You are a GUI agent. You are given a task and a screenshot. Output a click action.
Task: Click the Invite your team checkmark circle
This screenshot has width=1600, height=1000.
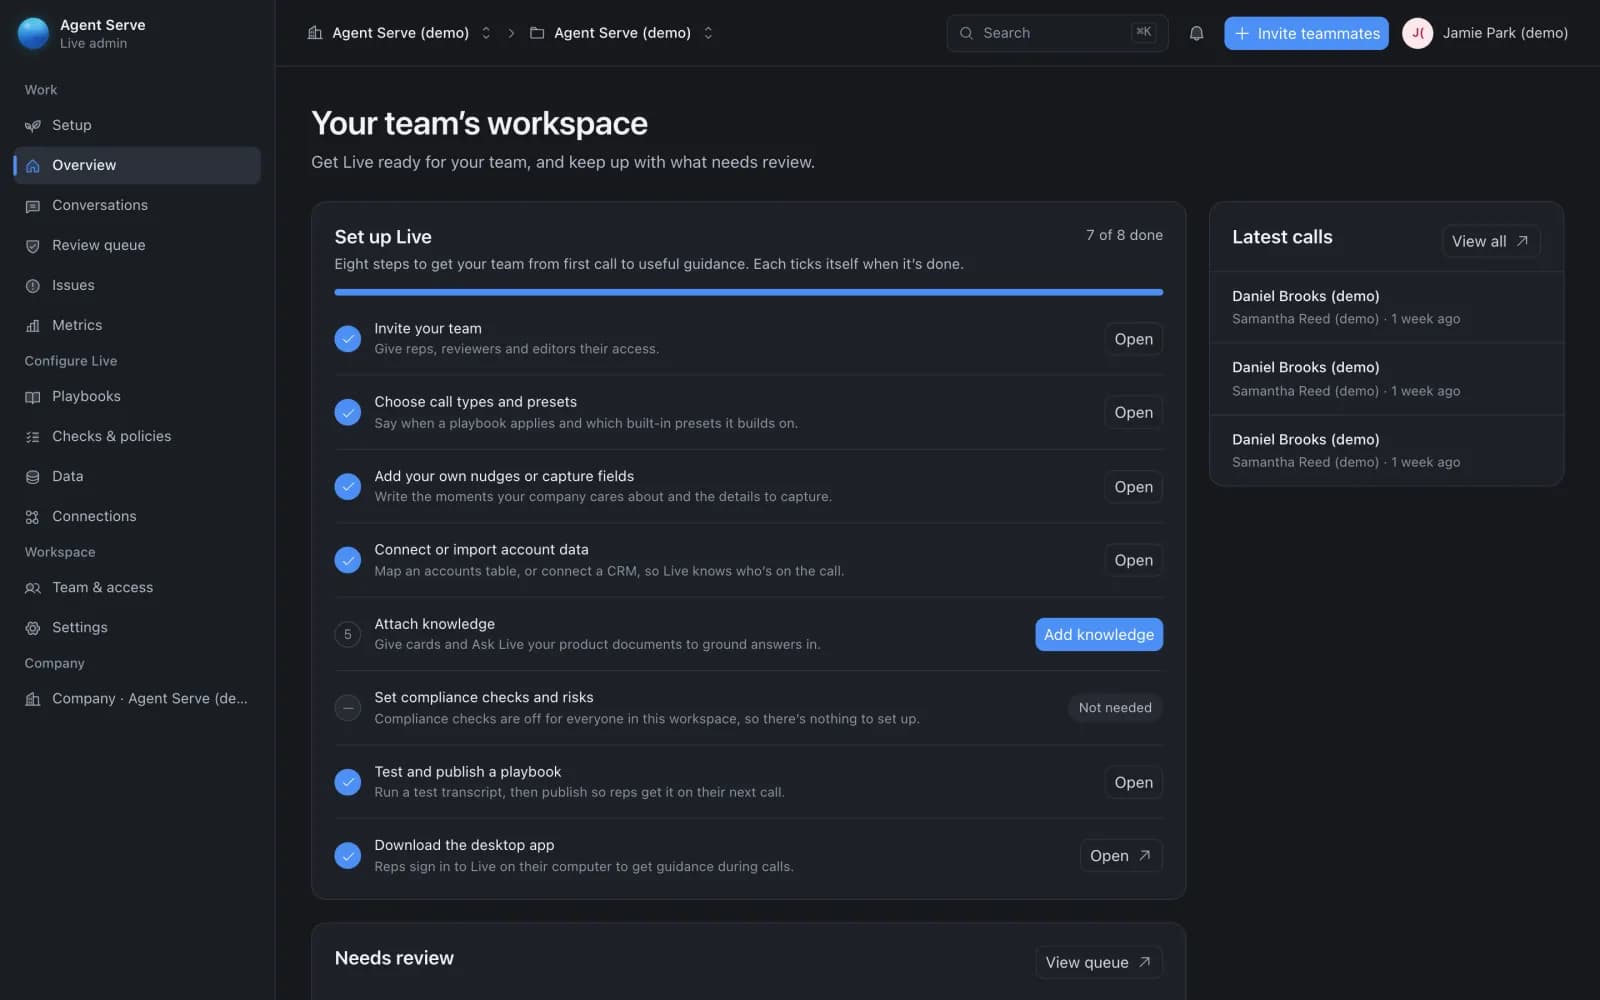[347, 339]
